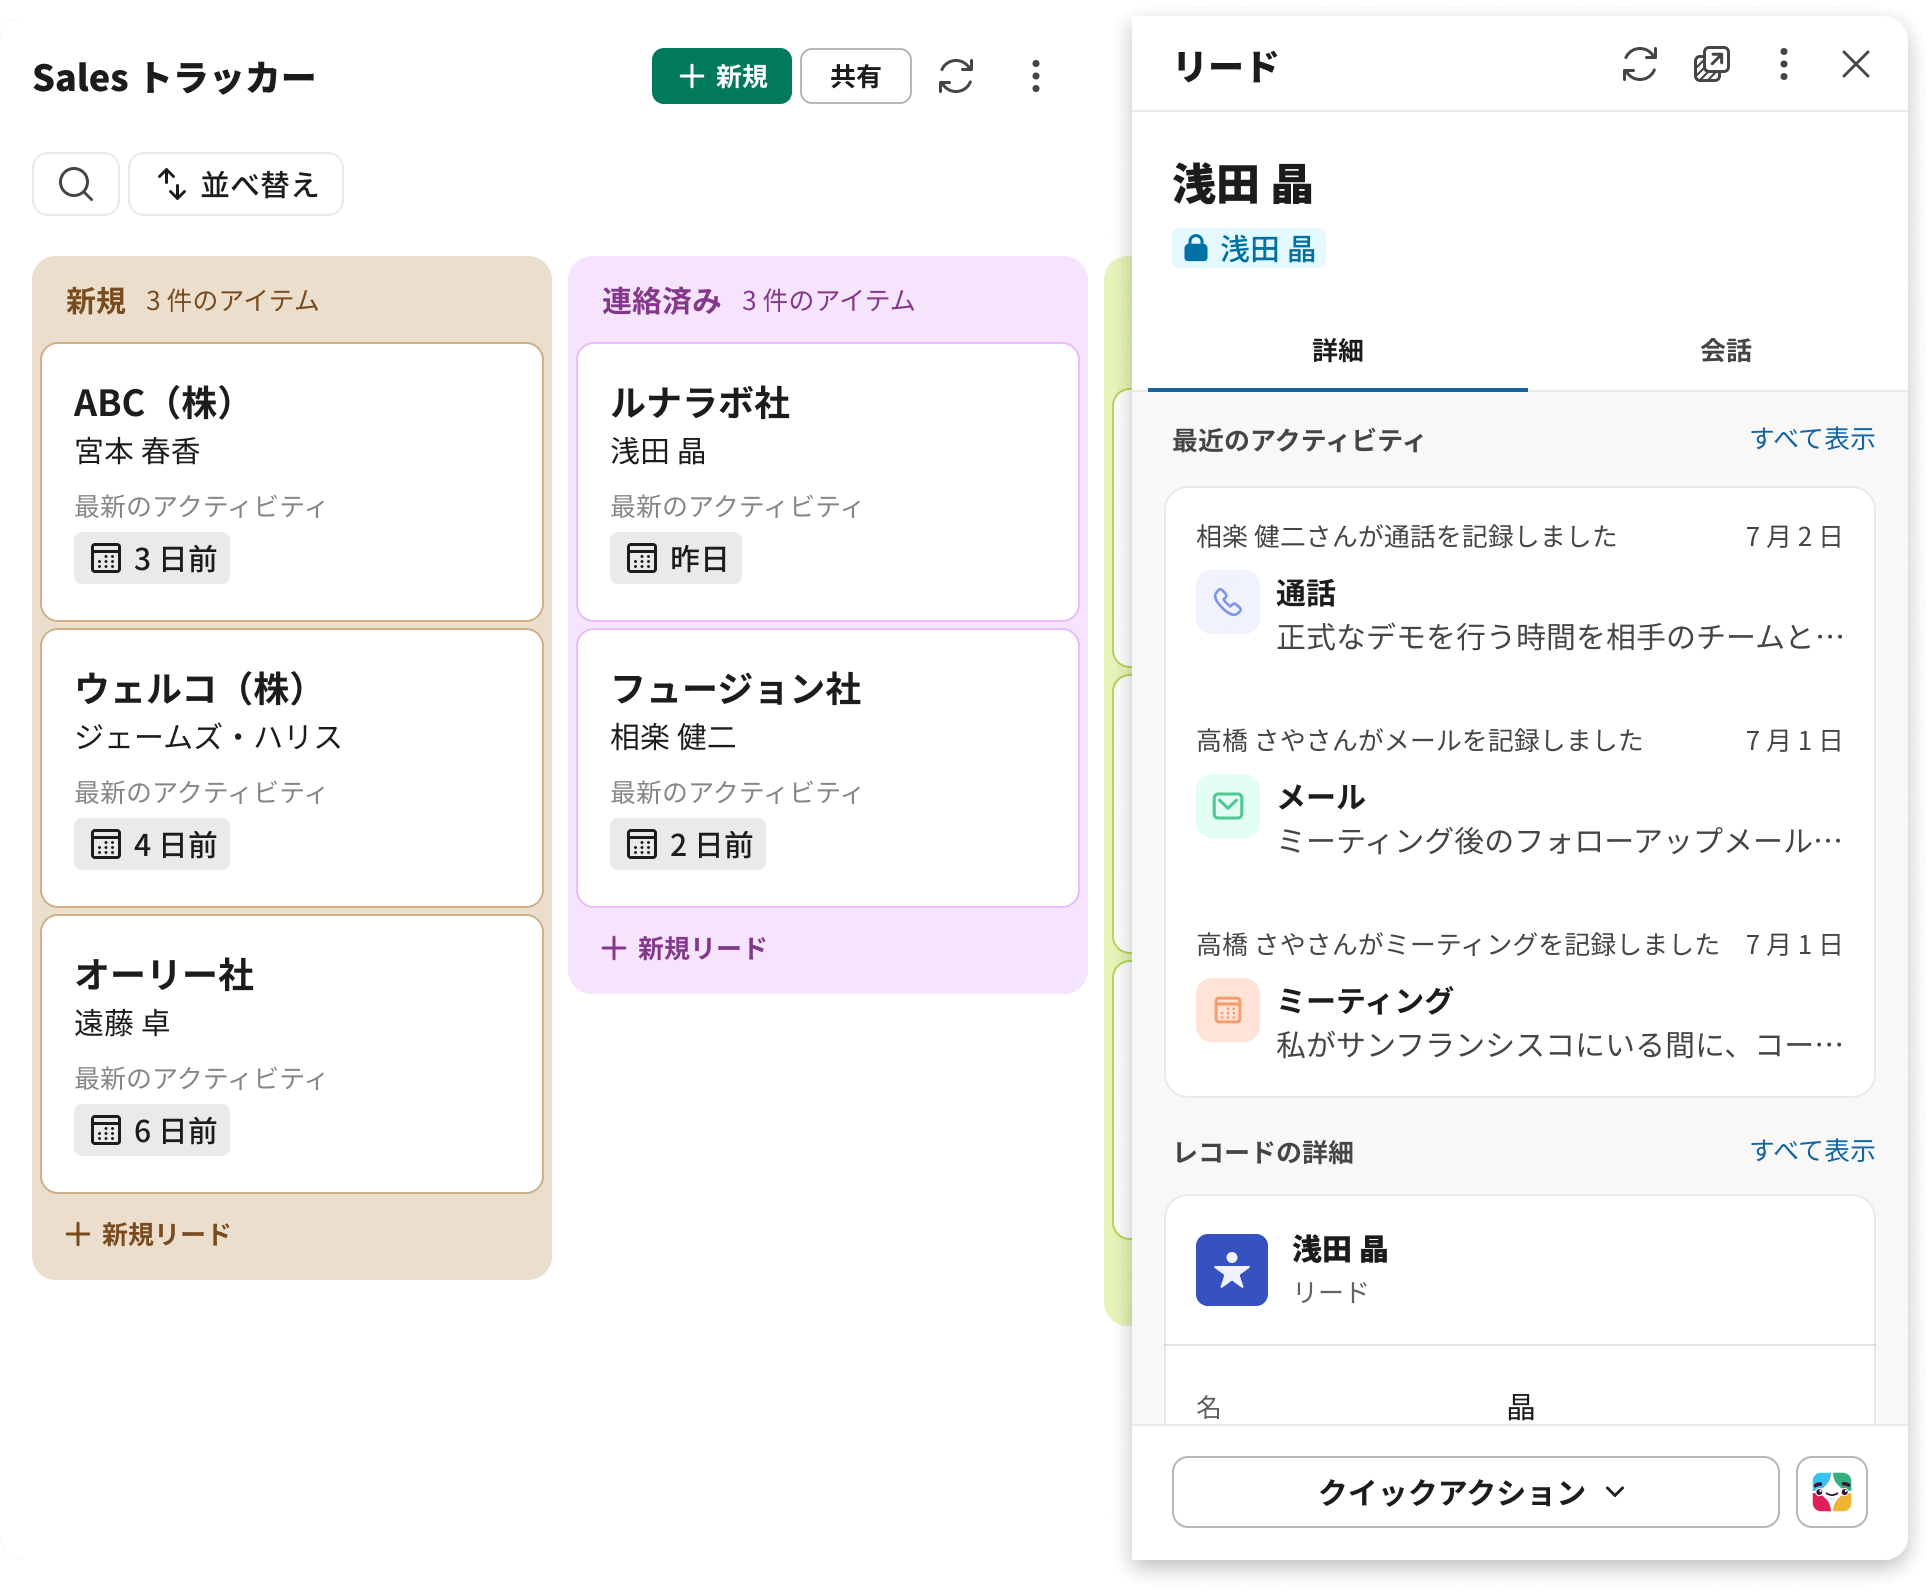
Task: Click the ミーティング calendar icon
Action: tap(1228, 1010)
